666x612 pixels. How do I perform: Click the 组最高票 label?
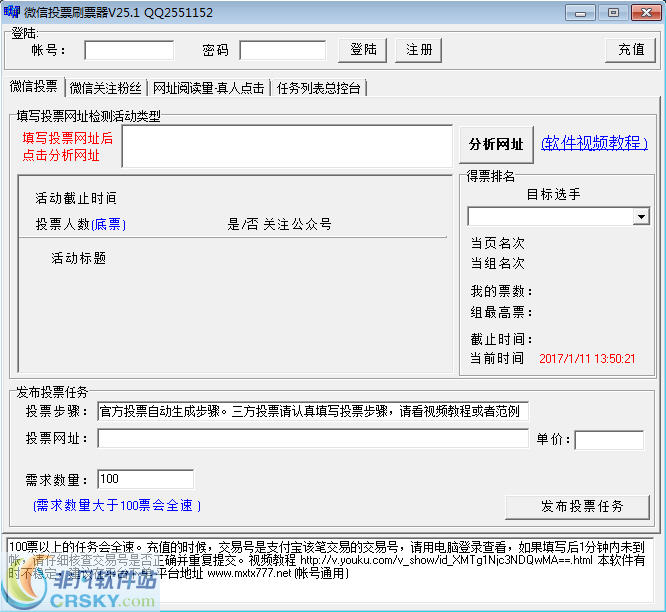click(501, 313)
